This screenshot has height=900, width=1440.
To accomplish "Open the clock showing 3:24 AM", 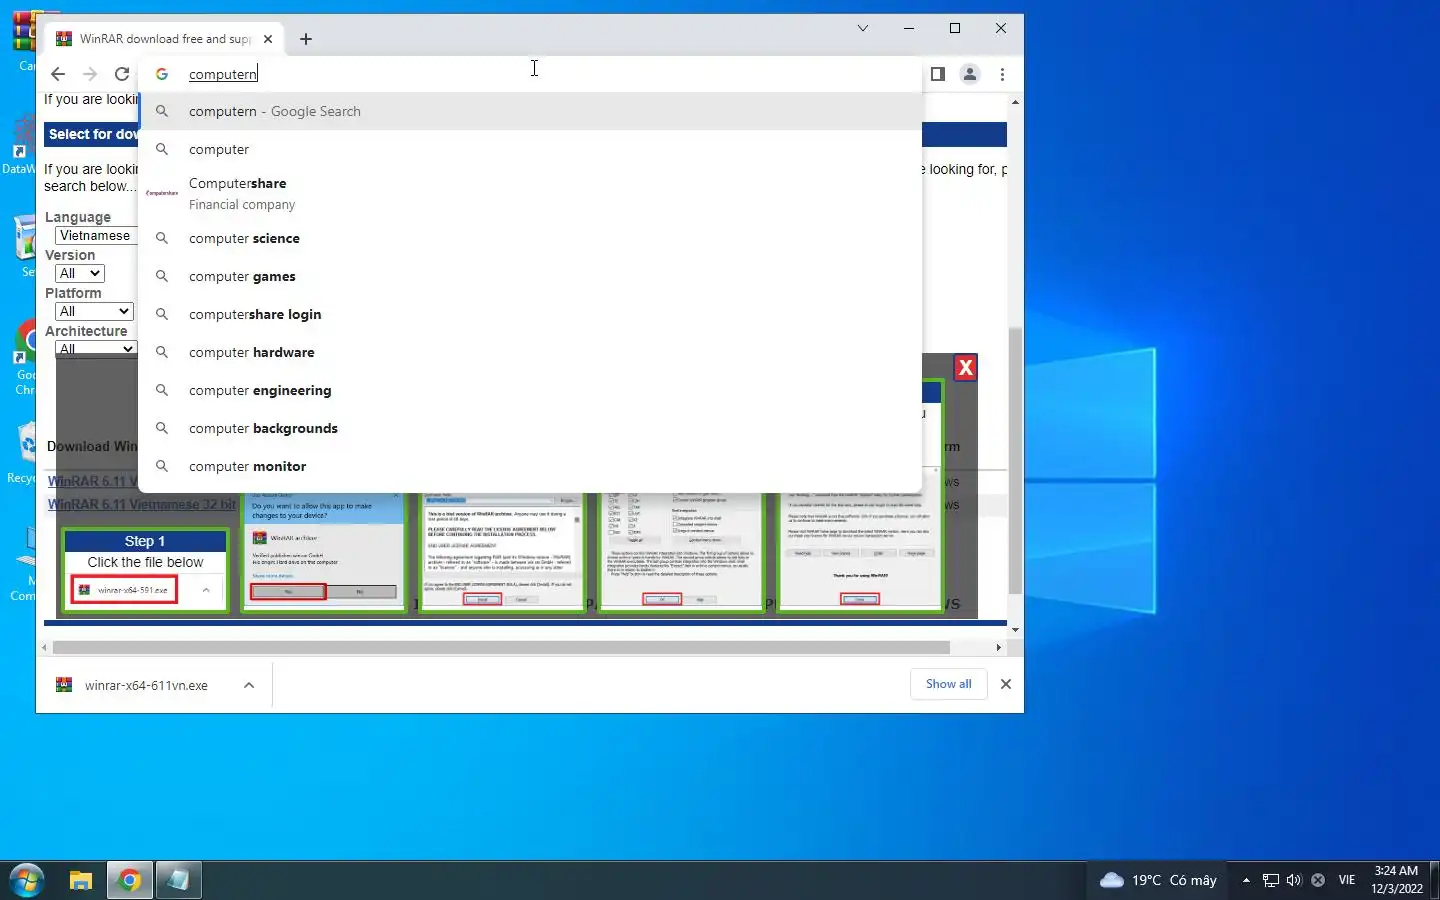I will coord(1396,880).
